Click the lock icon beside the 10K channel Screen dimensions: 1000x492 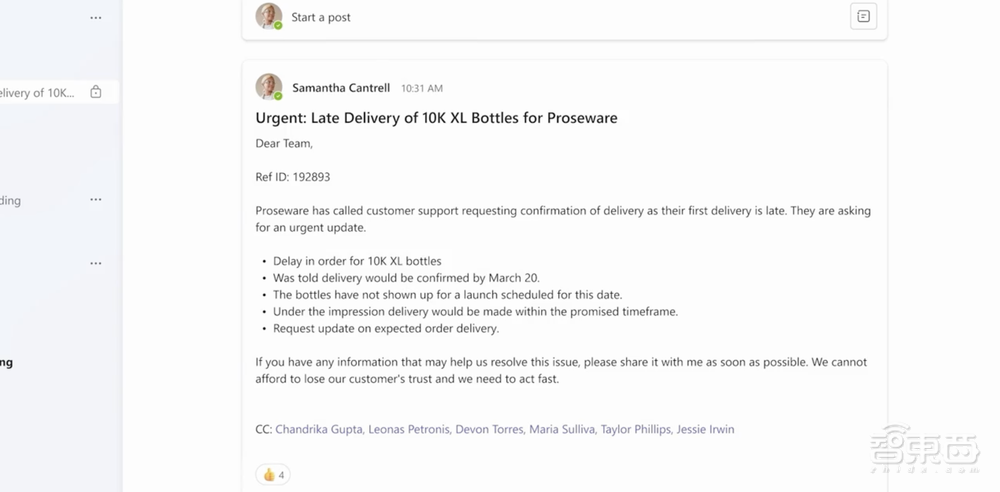(96, 93)
